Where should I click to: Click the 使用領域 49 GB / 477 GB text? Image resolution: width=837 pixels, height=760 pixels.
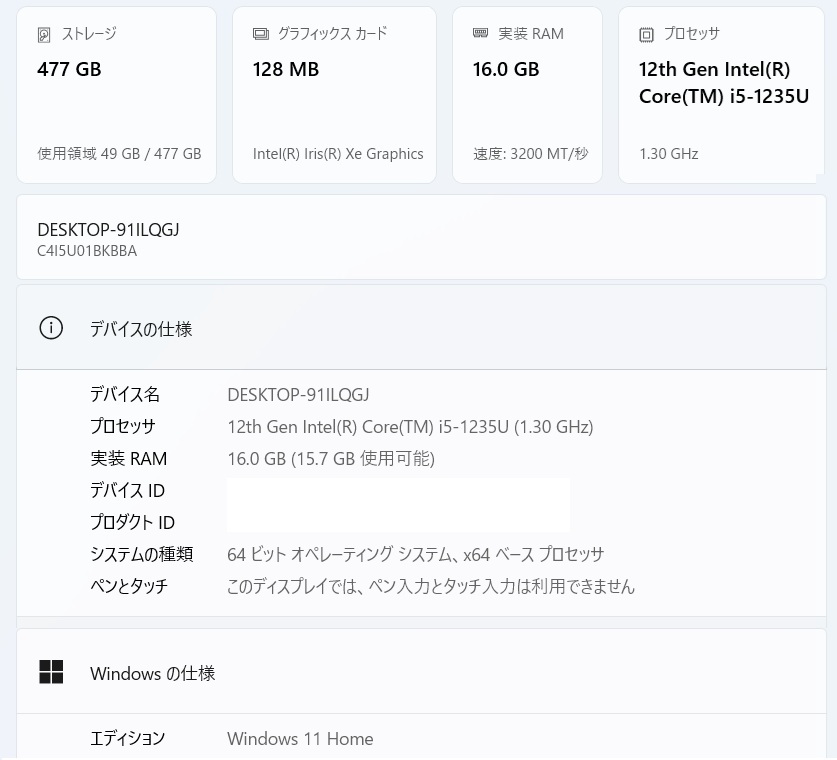click(119, 154)
